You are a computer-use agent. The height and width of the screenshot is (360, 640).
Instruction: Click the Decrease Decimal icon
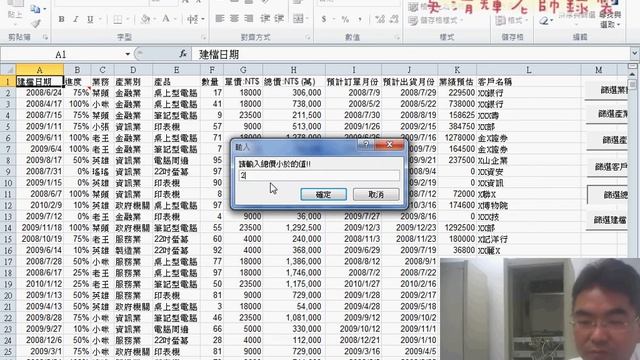pos(394,19)
